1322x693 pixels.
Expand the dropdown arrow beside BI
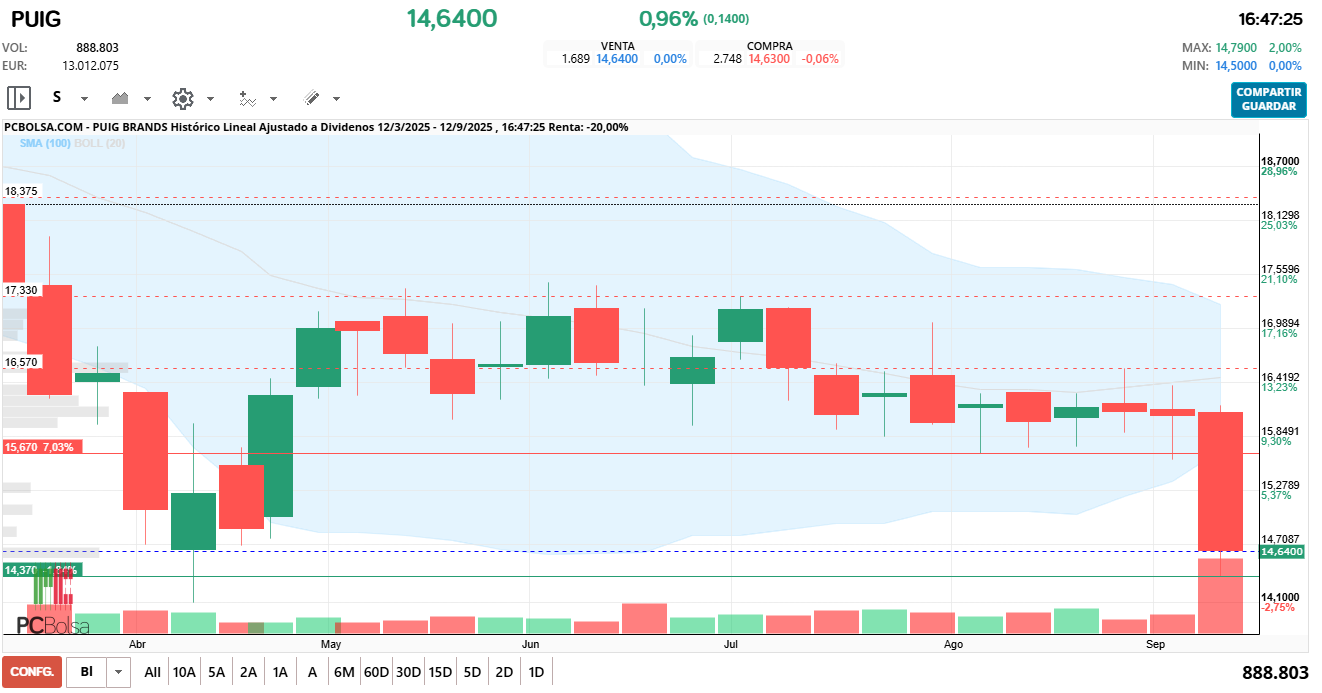point(119,672)
